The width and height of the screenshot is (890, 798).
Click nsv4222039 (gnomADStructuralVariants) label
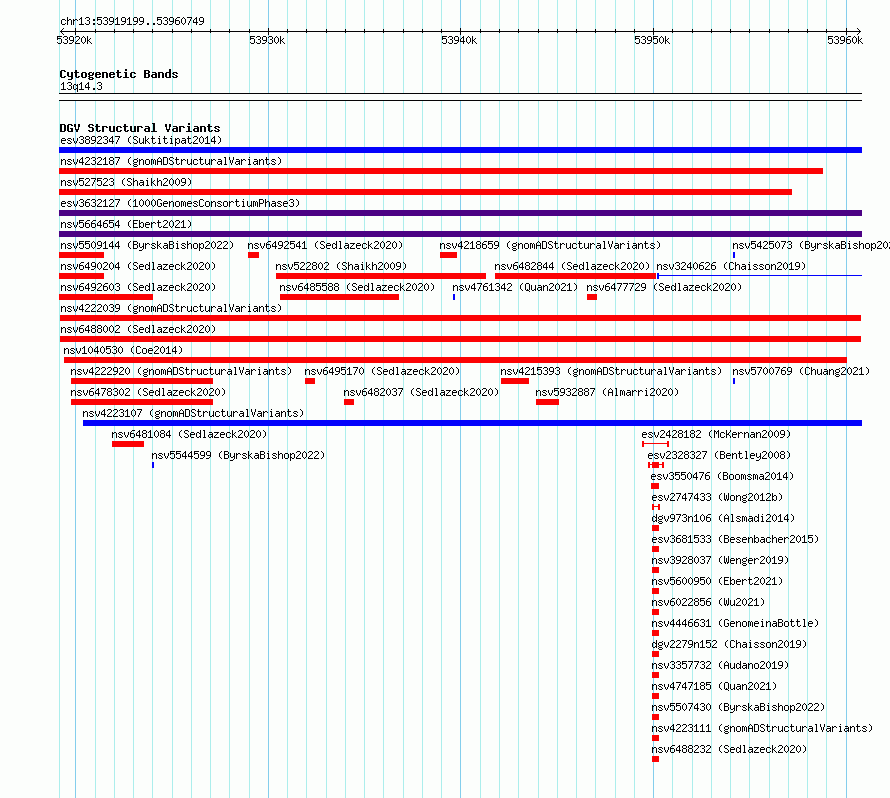171,308
